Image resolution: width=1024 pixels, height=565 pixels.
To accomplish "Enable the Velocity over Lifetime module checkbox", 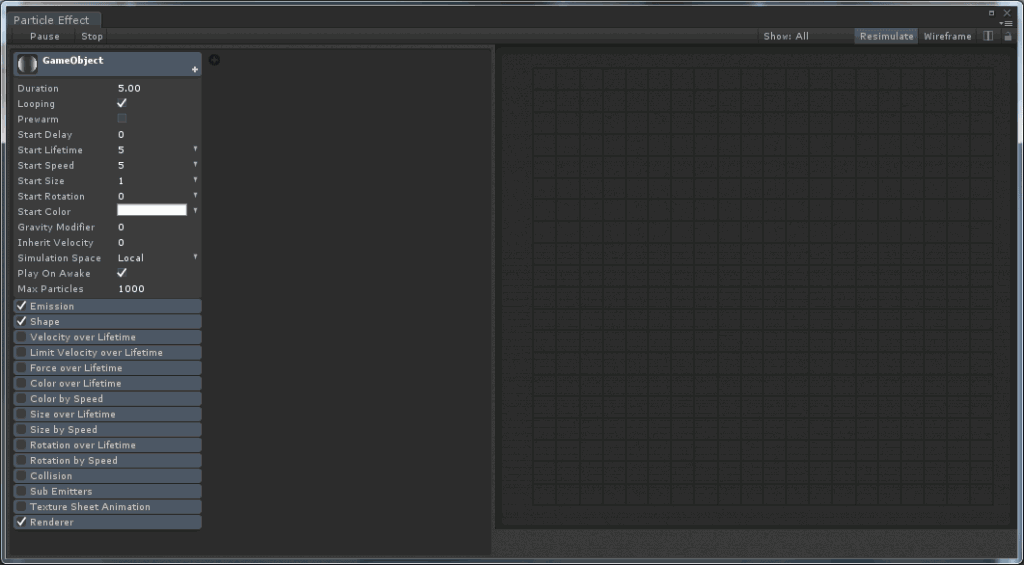I will pos(22,337).
